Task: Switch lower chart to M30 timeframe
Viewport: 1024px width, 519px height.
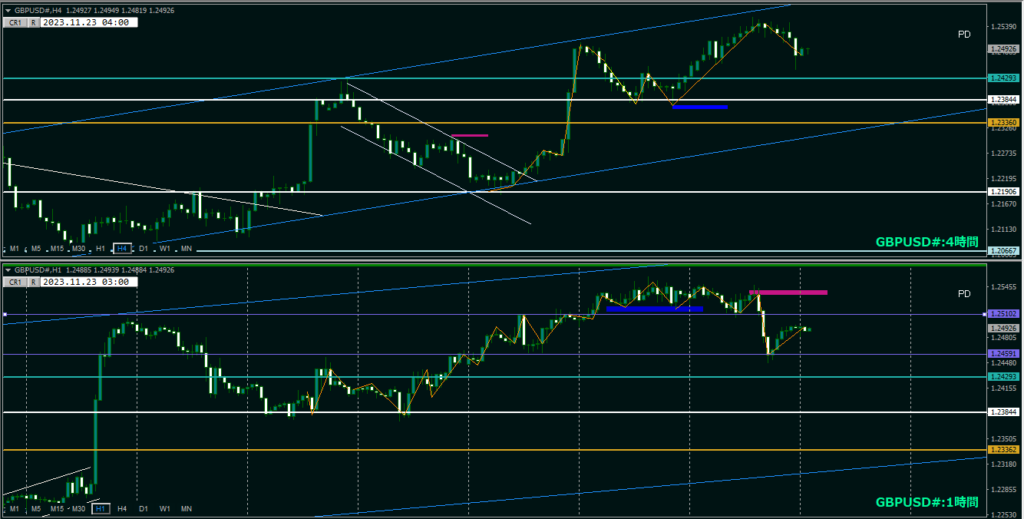Action: click(x=78, y=509)
